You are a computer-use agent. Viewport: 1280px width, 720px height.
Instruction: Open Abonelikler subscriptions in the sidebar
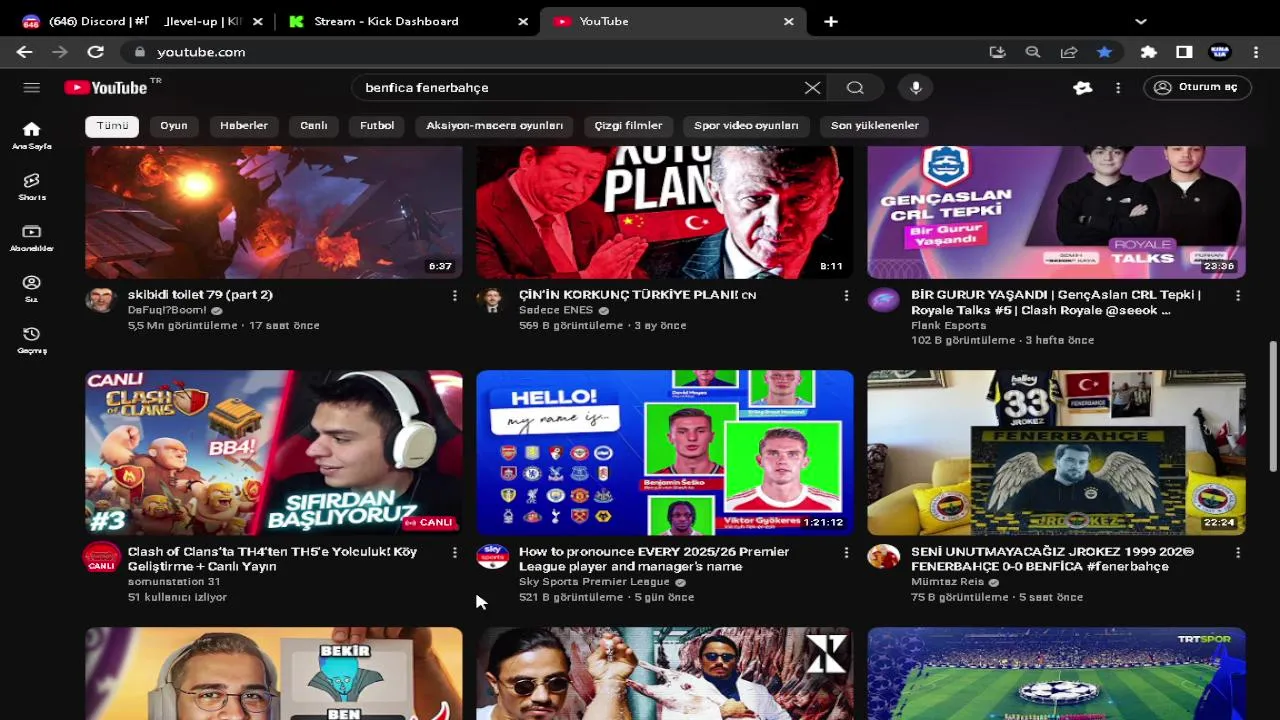coord(32,237)
